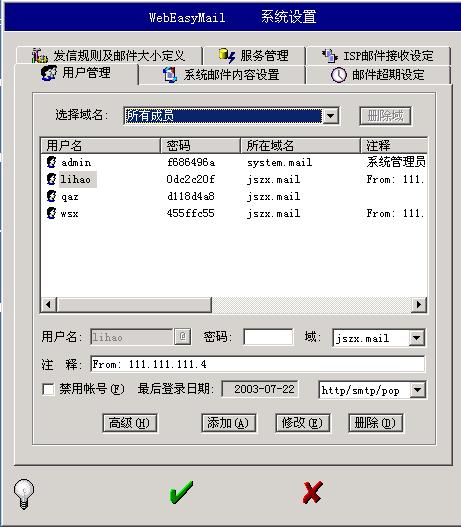Image resolution: width=461 pixels, height=527 pixels.
Task: Toggle the 禁用帐号 (F) checkbox
Action: [x=48, y=390]
